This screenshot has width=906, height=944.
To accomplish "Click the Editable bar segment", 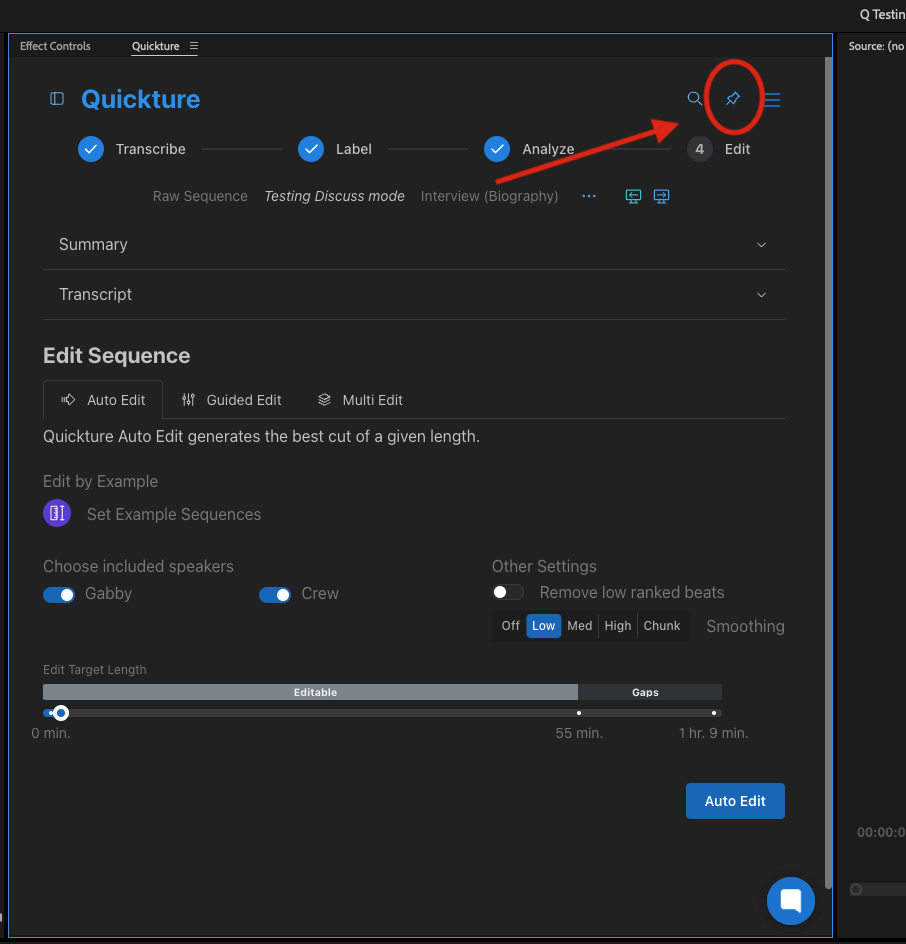I will 311,692.
